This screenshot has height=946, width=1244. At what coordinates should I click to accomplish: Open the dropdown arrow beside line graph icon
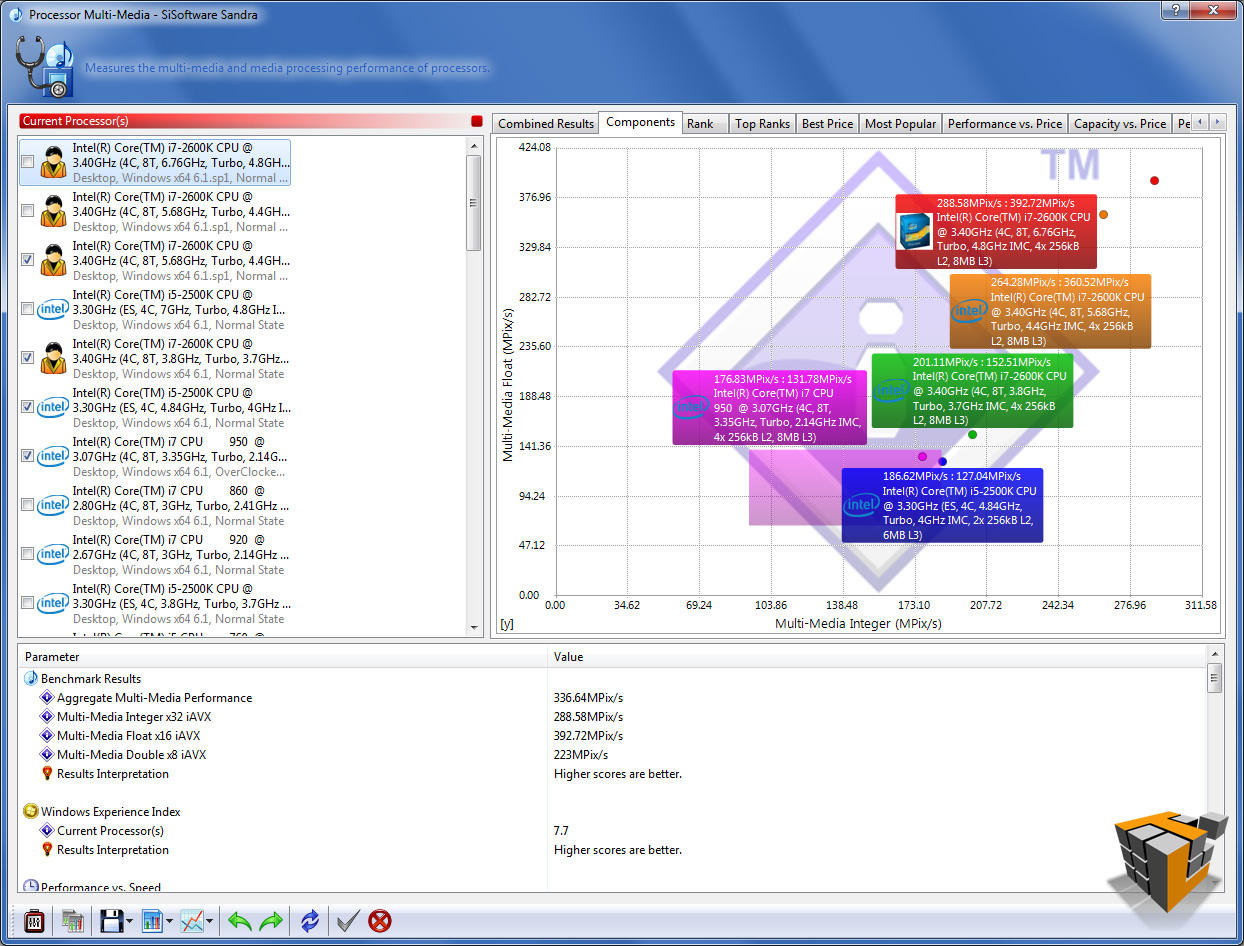click(x=210, y=921)
